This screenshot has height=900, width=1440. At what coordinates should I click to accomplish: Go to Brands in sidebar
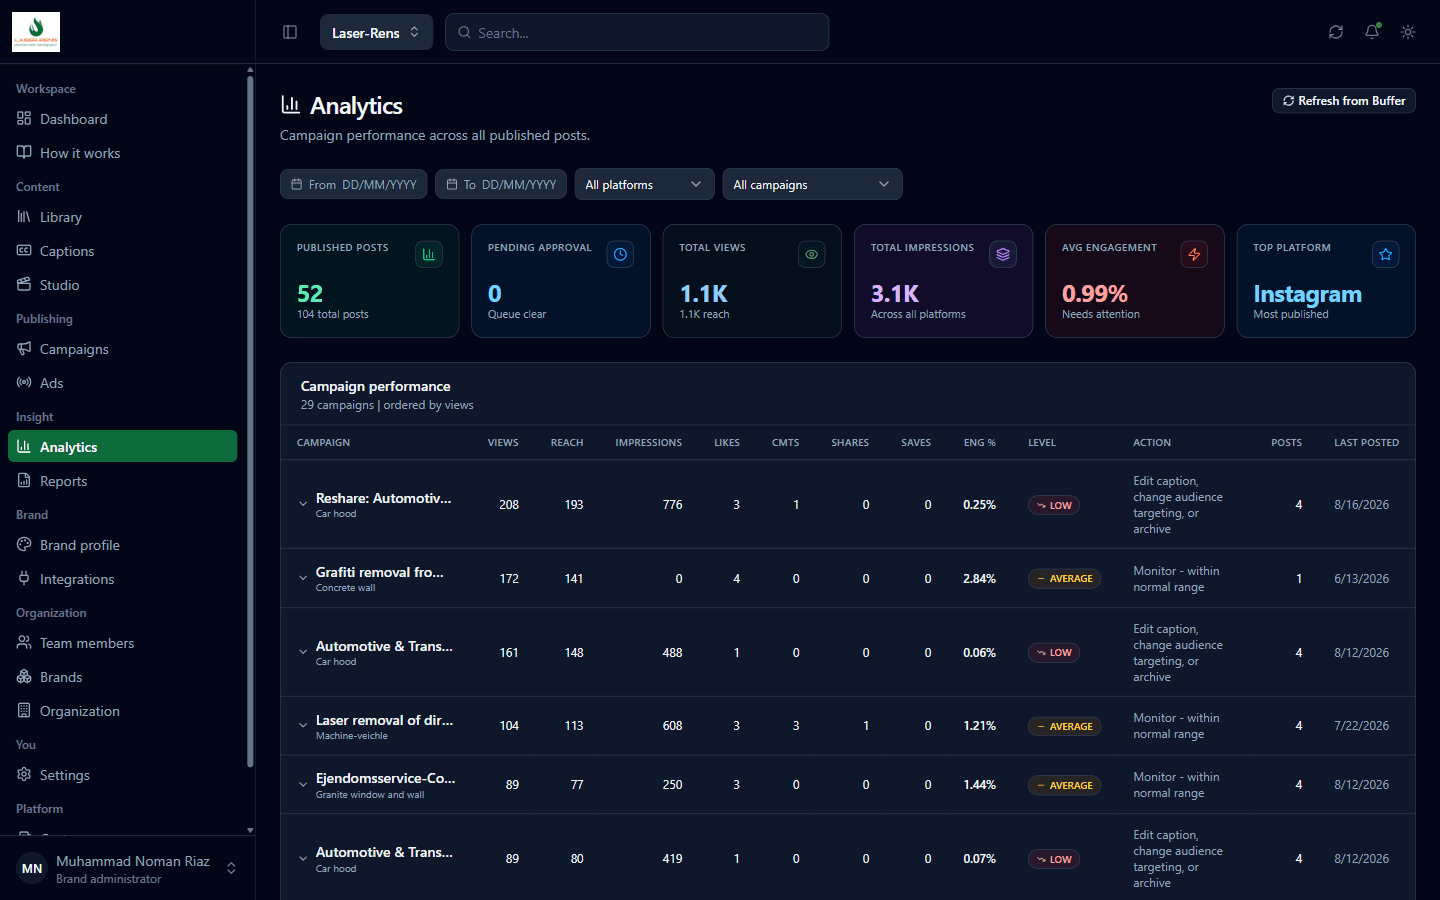[x=122, y=677]
